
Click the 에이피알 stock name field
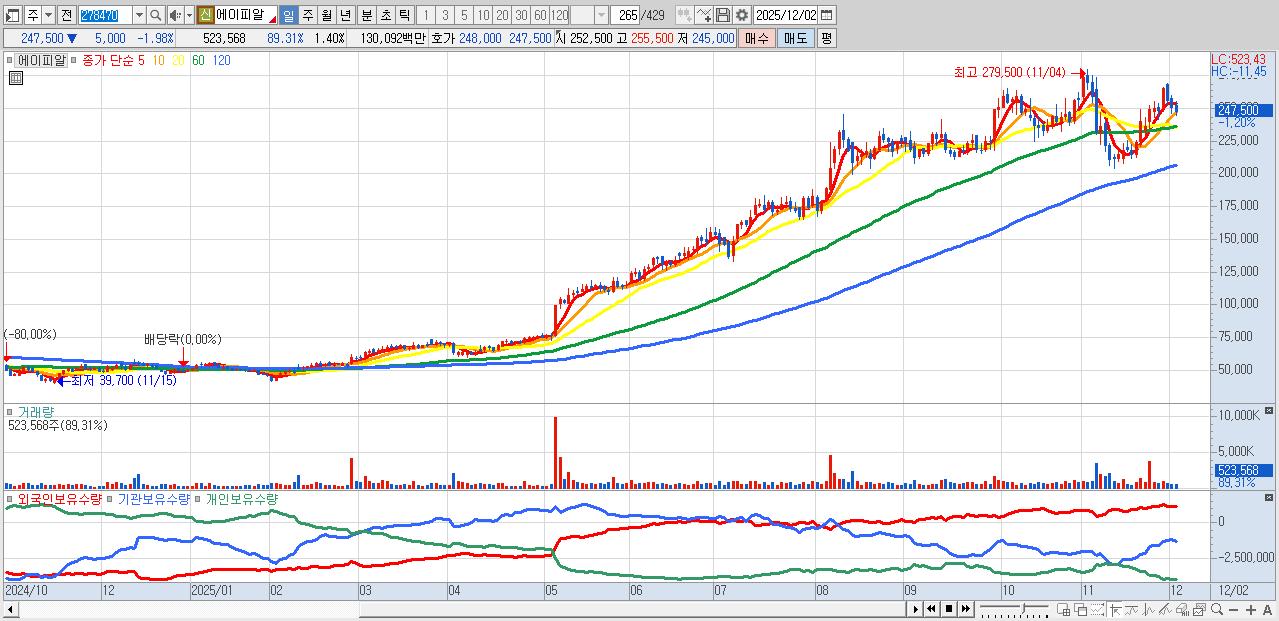[246, 15]
